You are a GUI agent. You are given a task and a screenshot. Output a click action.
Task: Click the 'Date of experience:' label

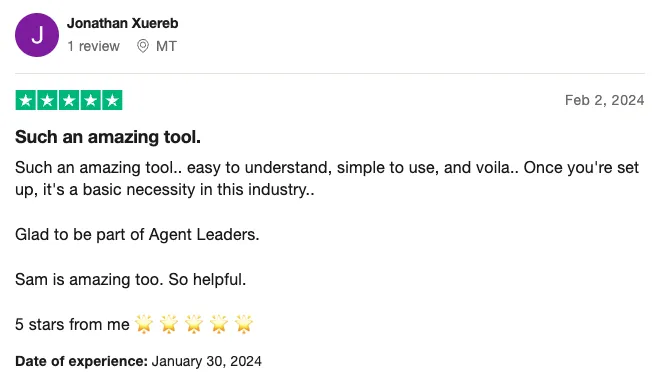point(82,361)
